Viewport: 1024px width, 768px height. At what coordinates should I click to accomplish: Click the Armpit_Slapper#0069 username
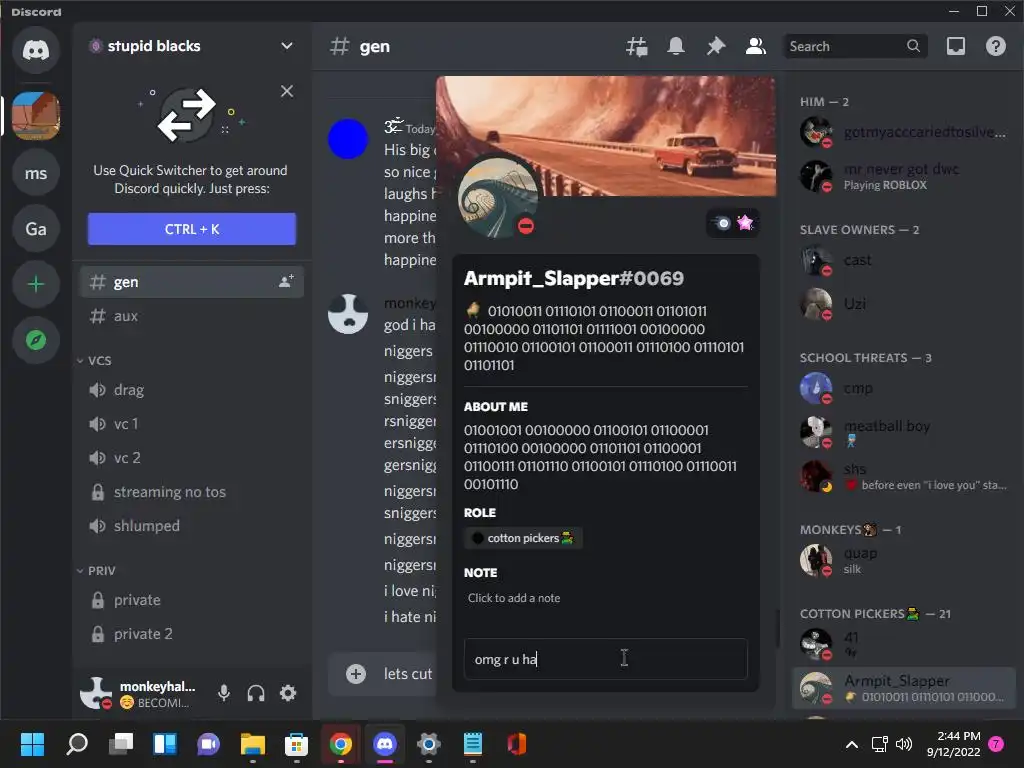pos(573,278)
